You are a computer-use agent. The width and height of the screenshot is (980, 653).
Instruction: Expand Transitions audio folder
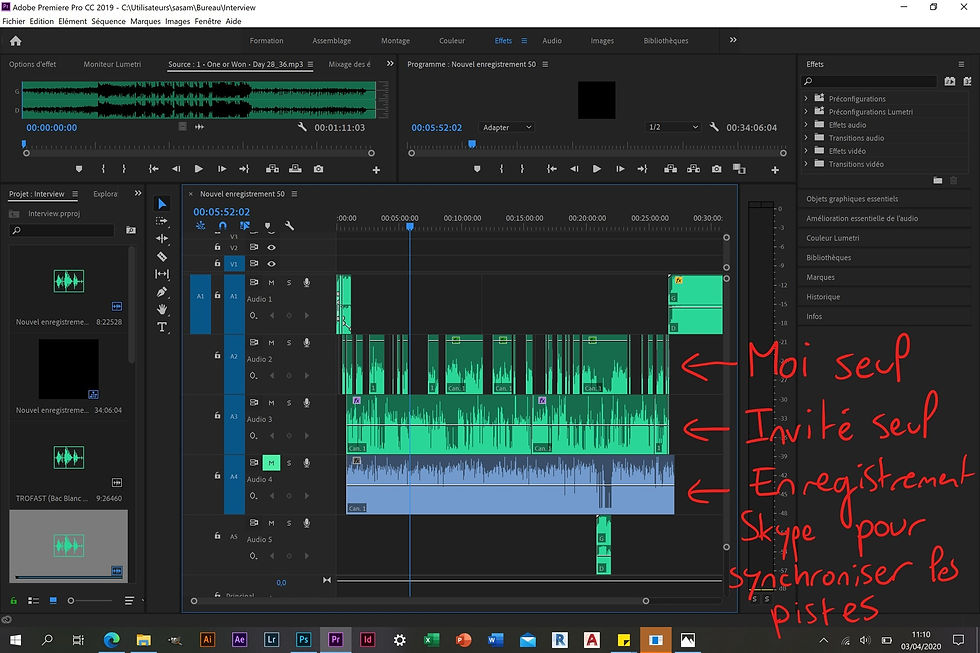click(x=806, y=137)
